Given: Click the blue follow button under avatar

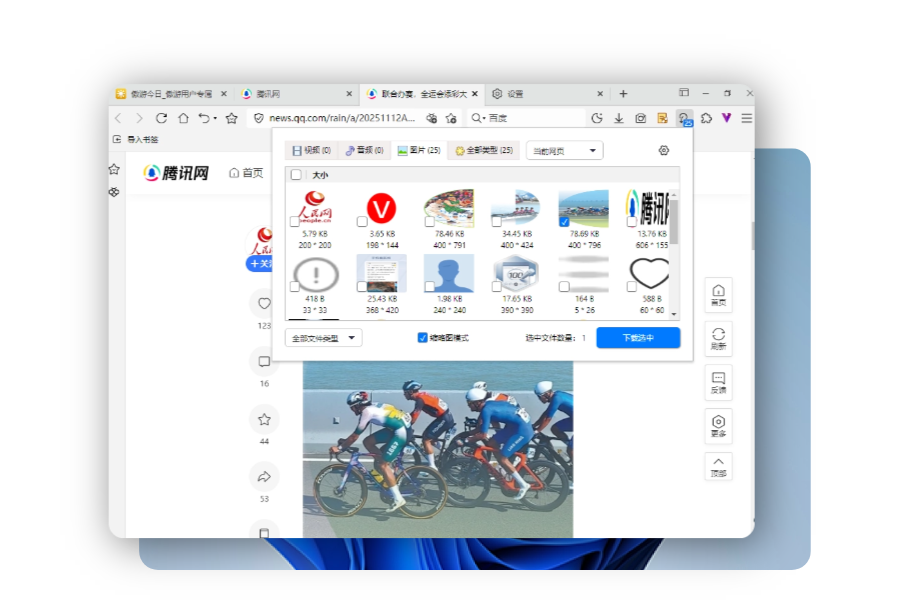Looking at the screenshot, I should tap(259, 264).
